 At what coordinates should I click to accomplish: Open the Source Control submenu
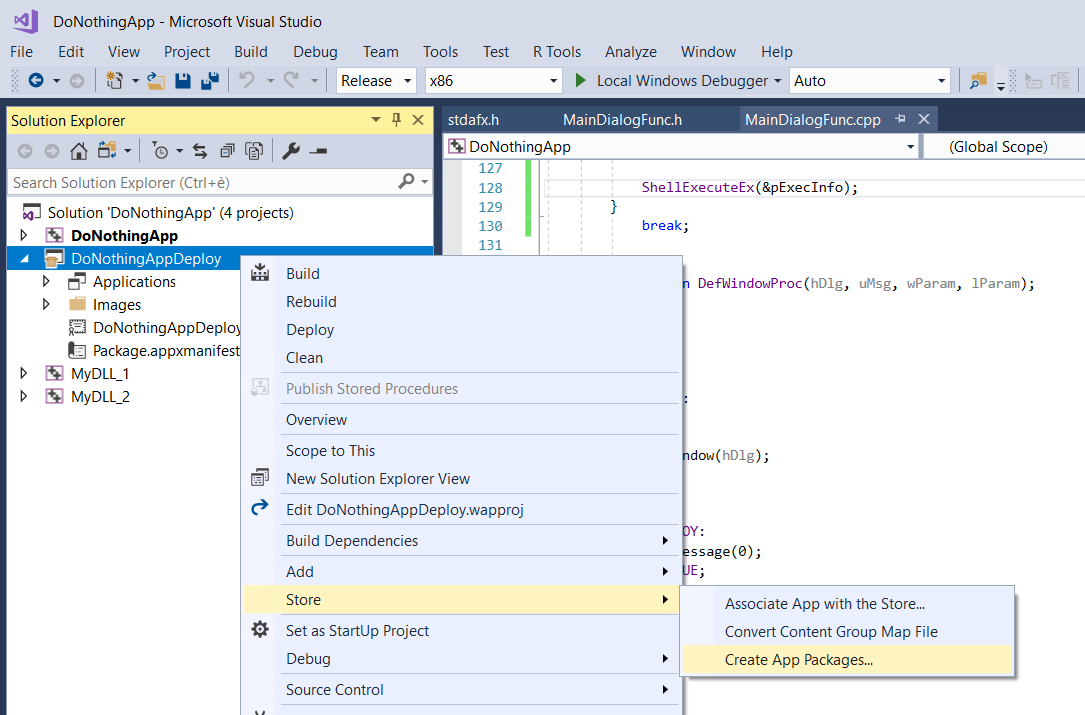coord(461,689)
